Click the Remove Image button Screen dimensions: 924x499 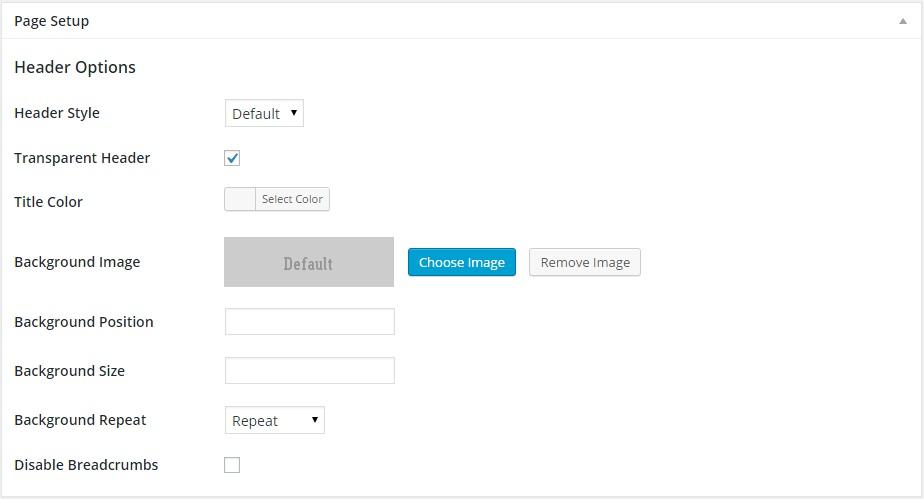(584, 262)
